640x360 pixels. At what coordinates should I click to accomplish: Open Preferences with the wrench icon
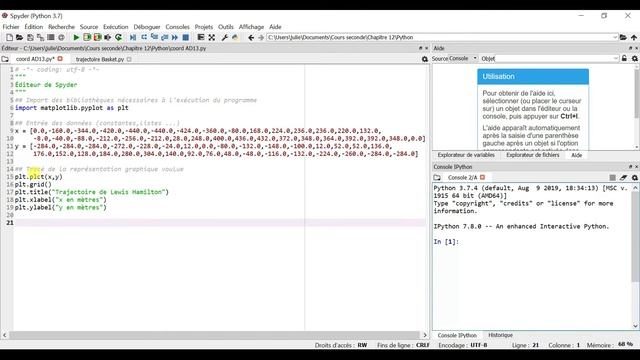click(x=224, y=38)
